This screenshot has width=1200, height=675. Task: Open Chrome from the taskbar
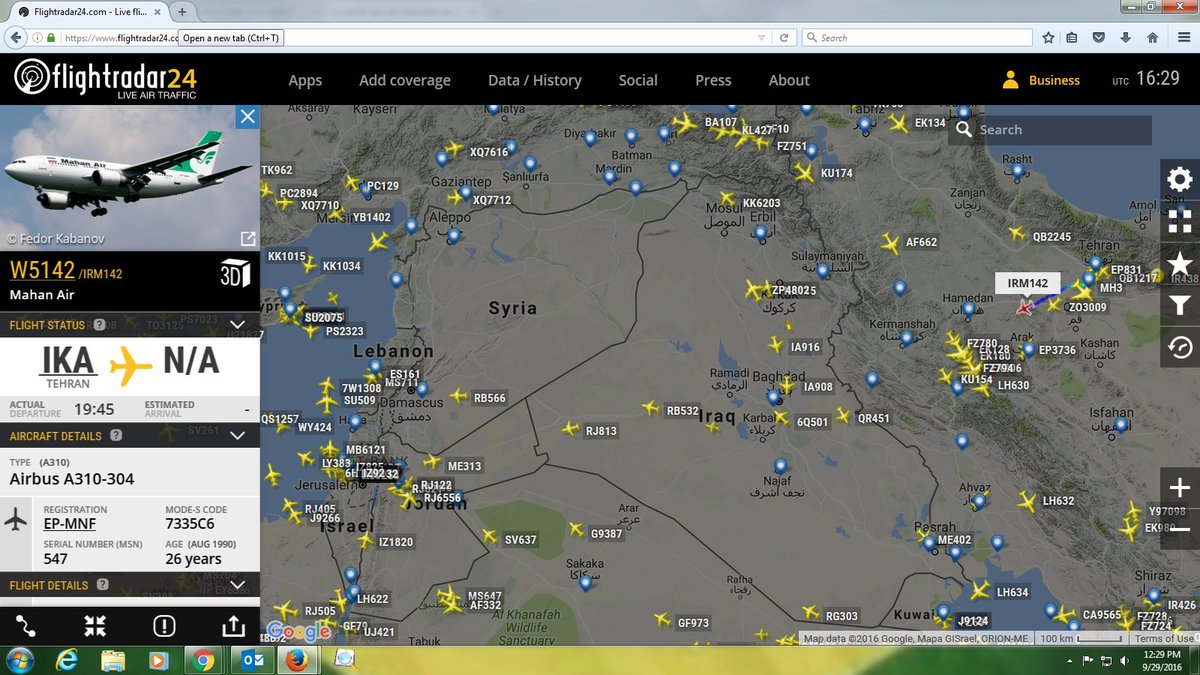(x=203, y=660)
